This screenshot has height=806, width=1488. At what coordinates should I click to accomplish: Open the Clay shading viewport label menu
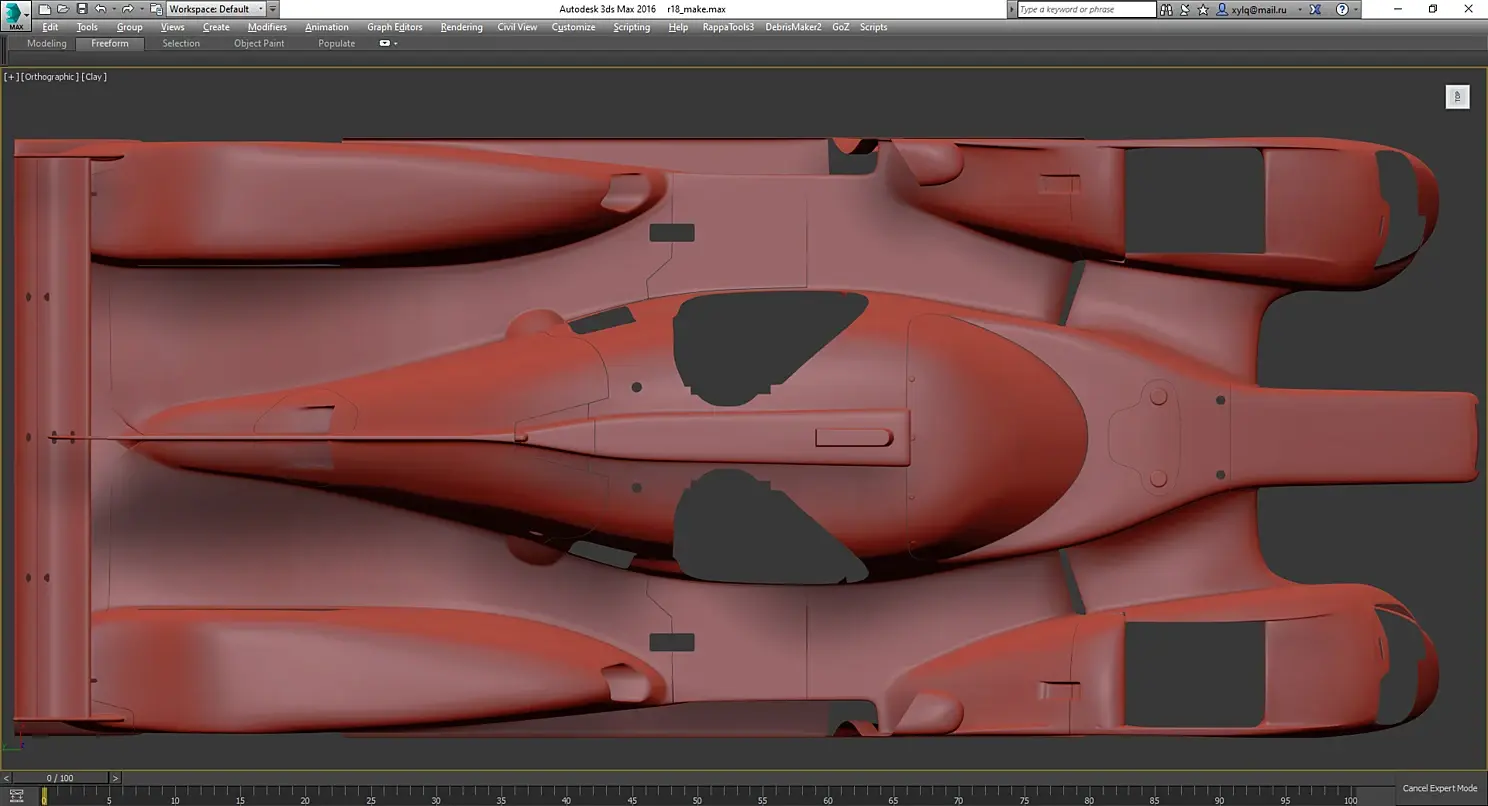point(94,77)
